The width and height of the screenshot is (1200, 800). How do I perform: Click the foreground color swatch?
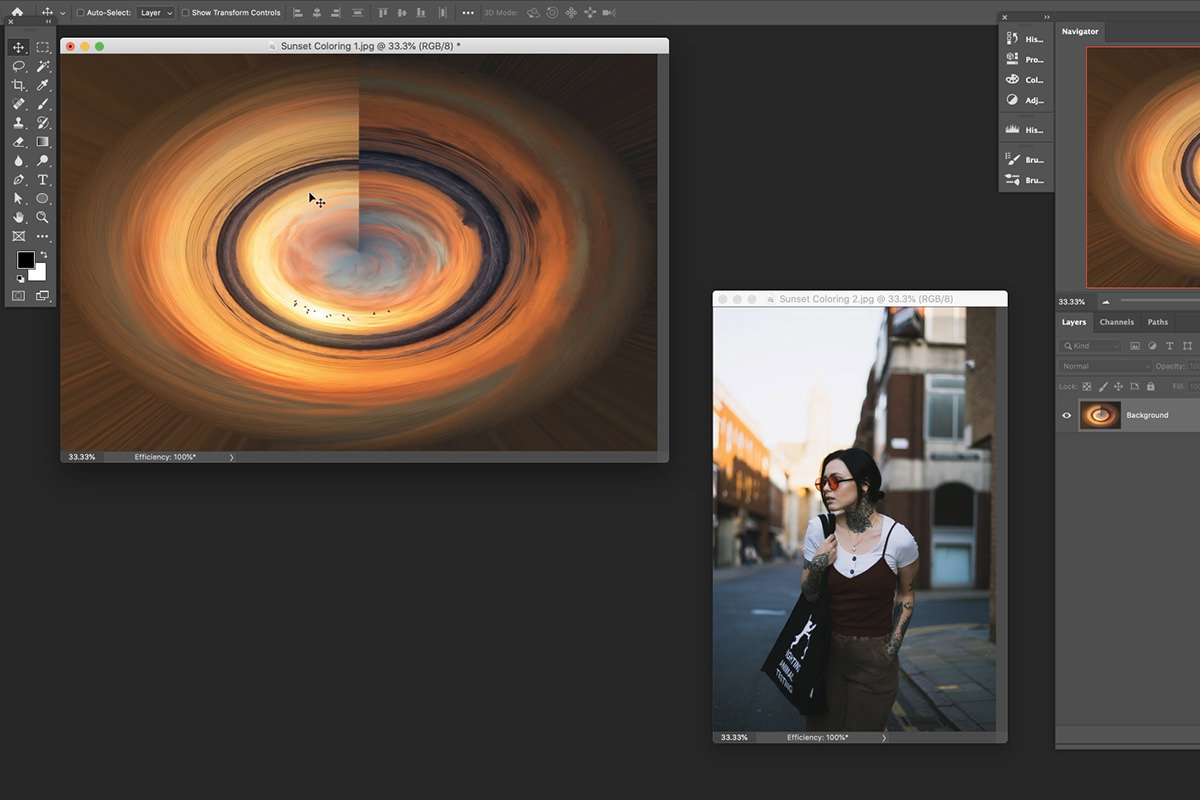25,262
